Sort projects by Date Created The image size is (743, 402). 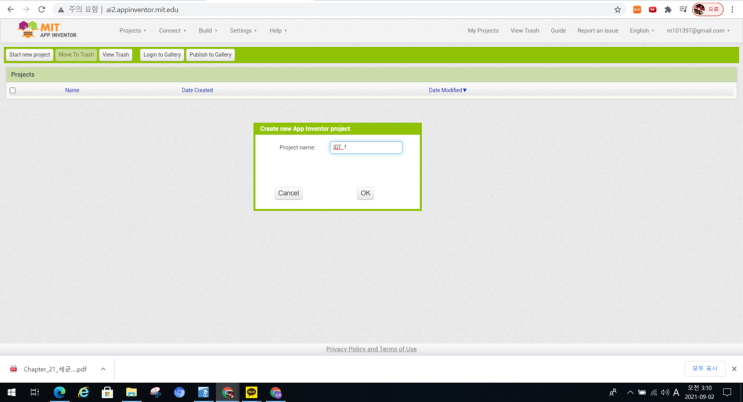click(197, 90)
